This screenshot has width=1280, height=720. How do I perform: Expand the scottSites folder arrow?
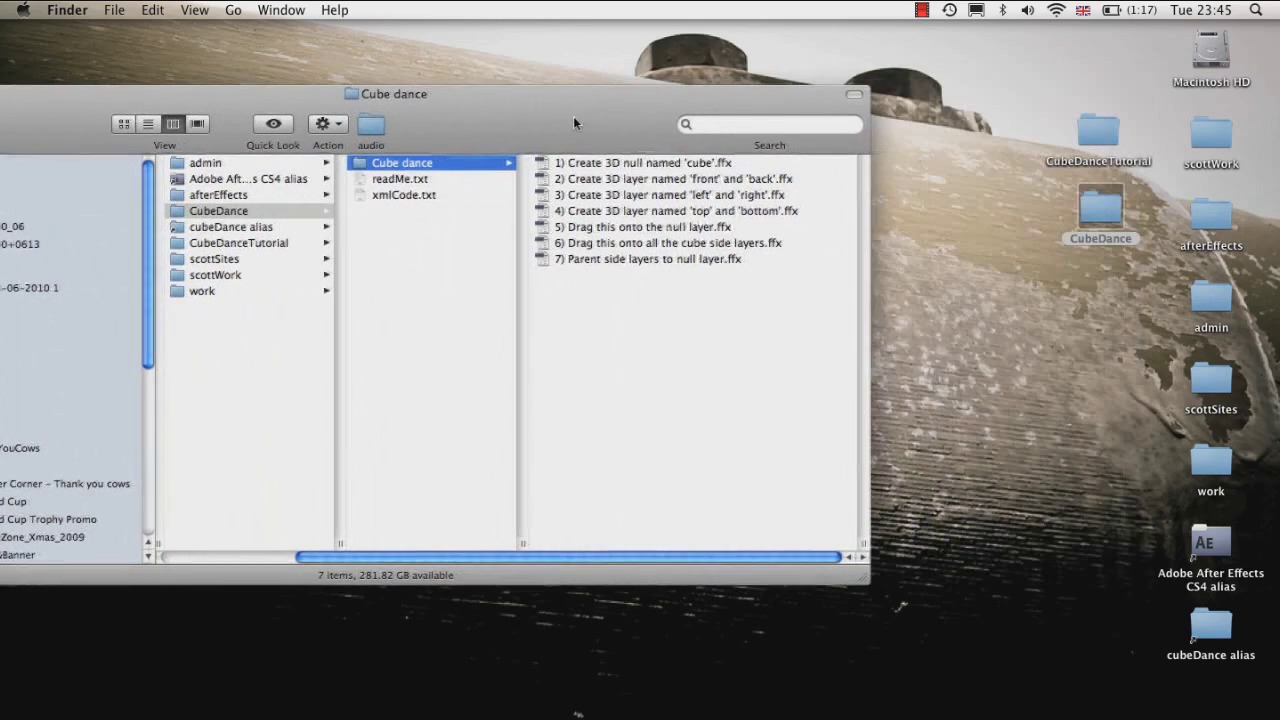[x=326, y=259]
